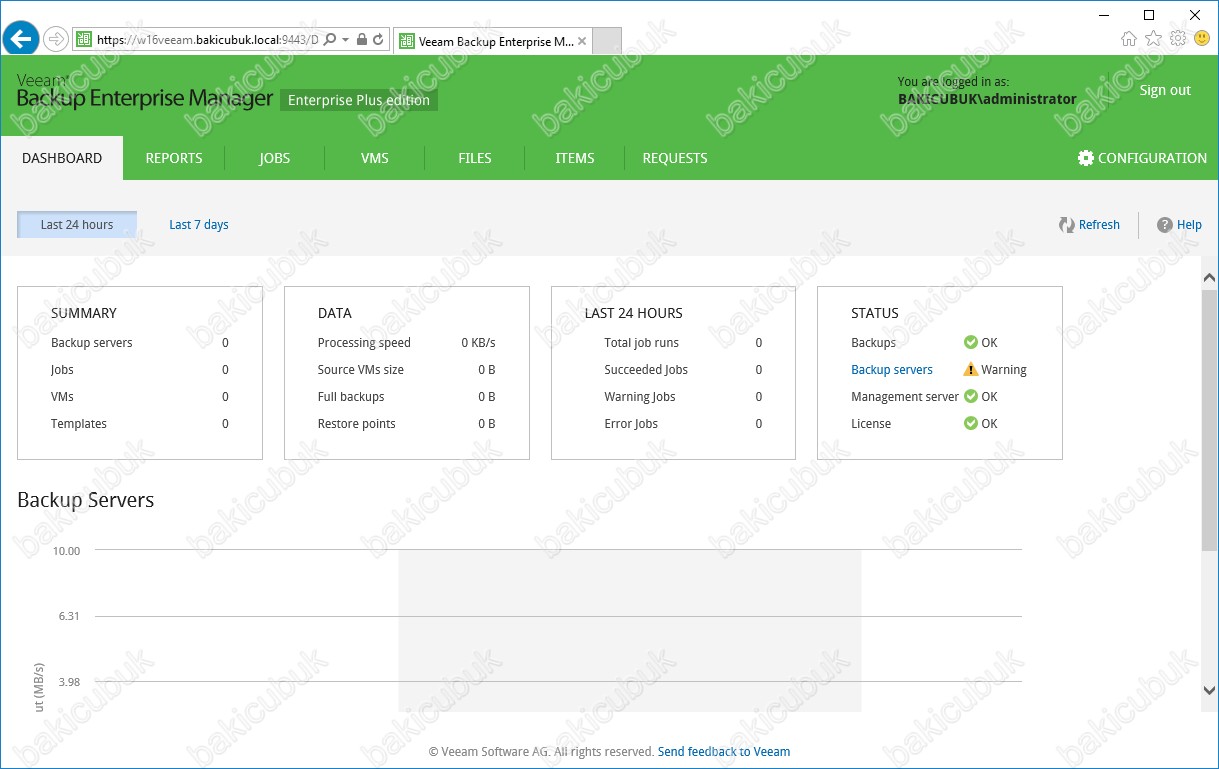
Task: Switch to Last 7 days view
Action: [x=199, y=225]
